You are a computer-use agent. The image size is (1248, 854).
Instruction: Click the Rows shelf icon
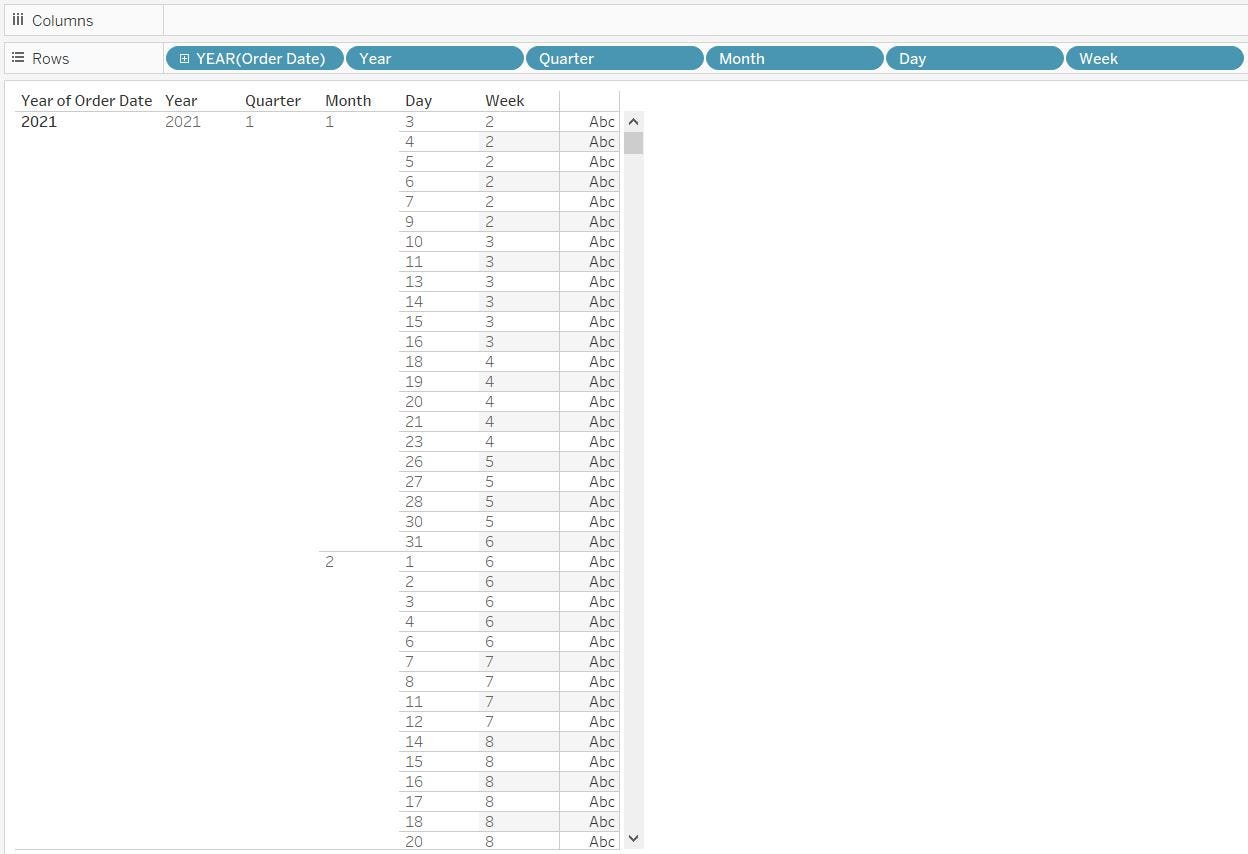click(20, 58)
